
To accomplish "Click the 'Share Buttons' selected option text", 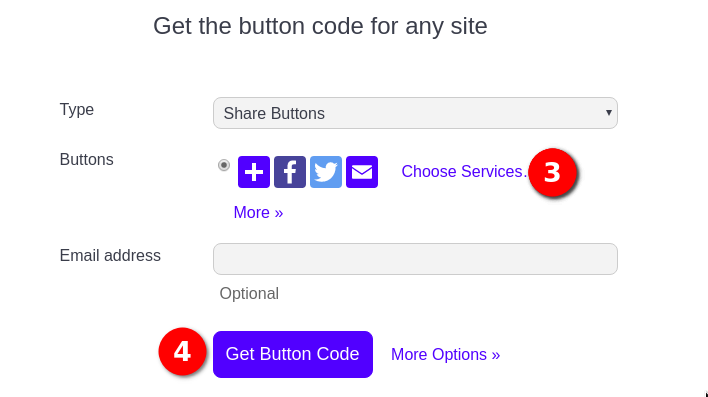I will [x=274, y=113].
